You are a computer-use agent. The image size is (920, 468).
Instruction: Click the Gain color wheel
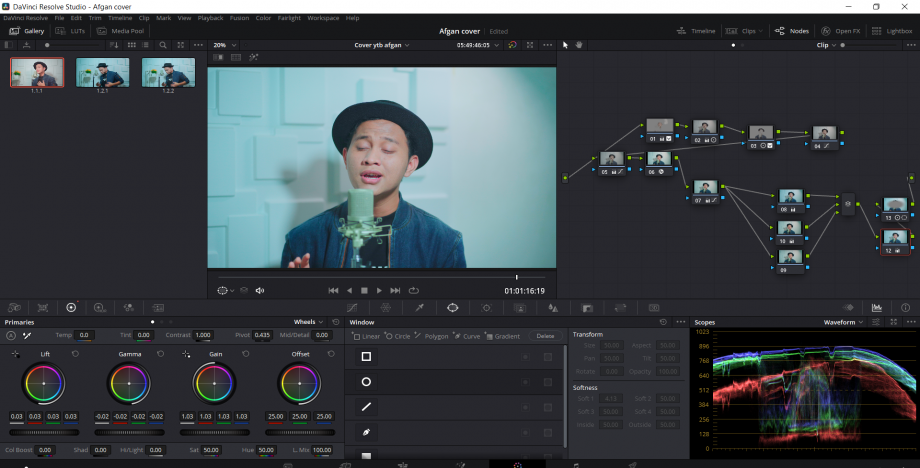[214, 382]
